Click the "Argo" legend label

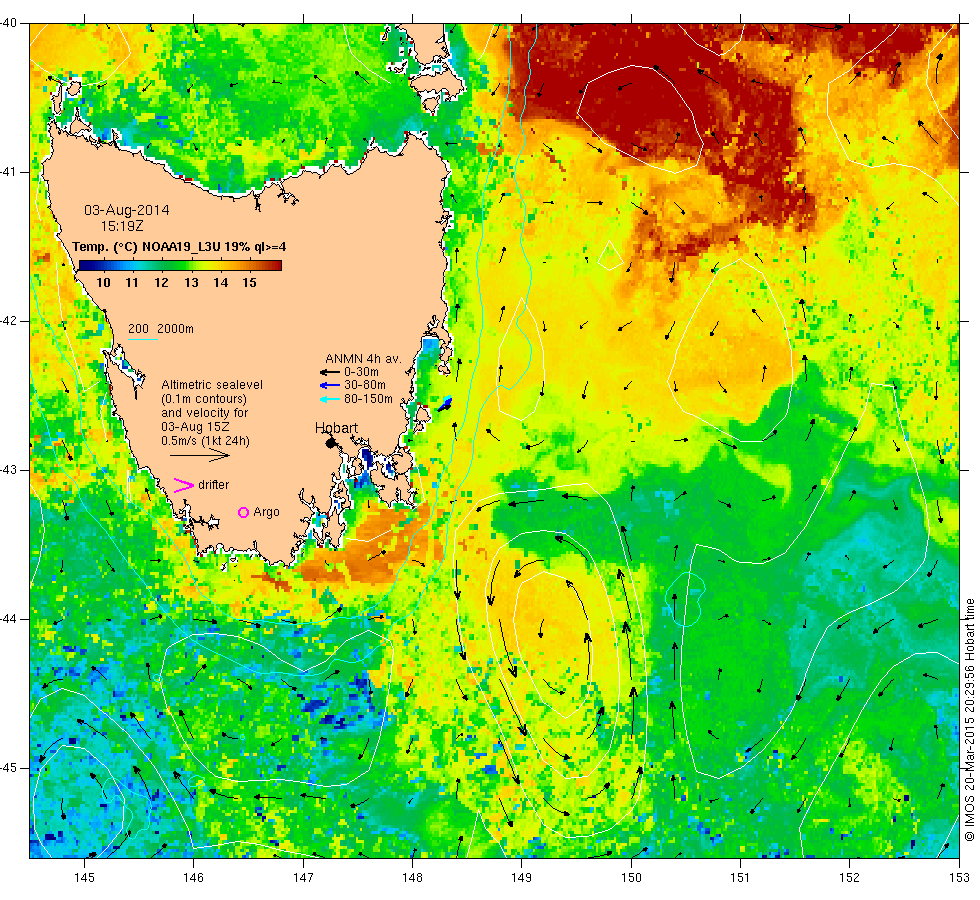(266, 512)
